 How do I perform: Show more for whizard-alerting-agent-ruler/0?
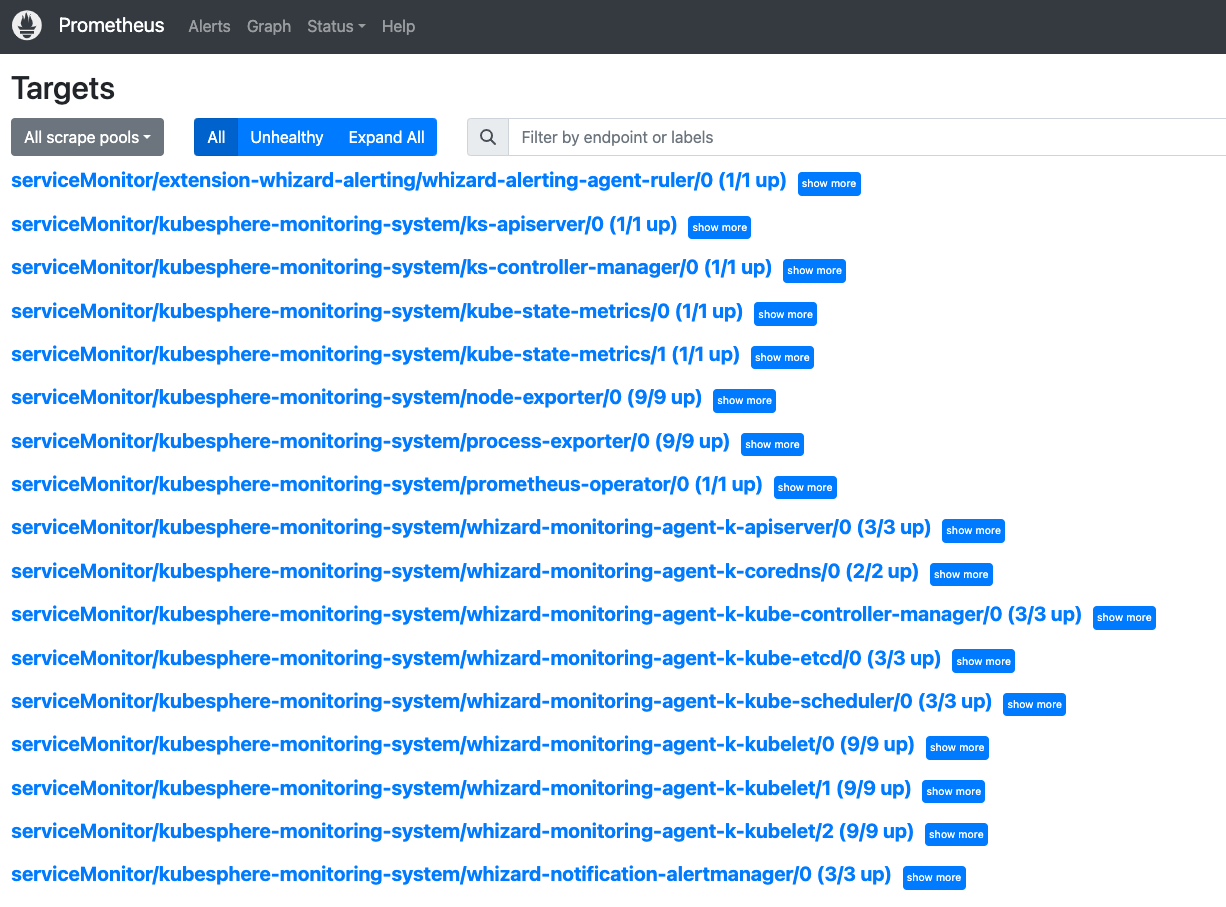(x=829, y=184)
